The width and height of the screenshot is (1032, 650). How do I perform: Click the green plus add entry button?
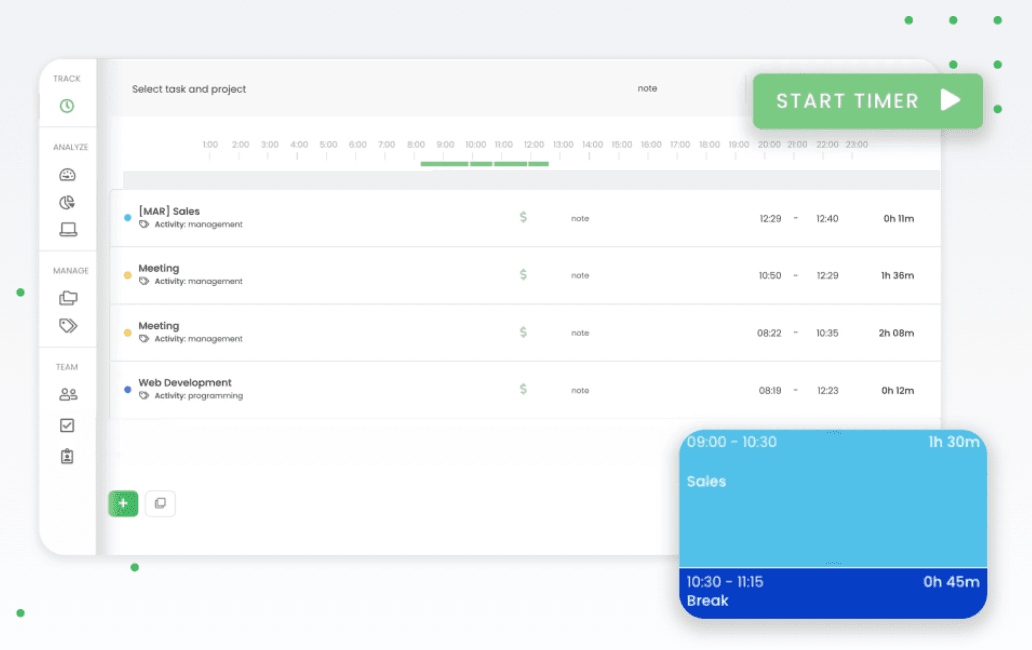coord(123,503)
